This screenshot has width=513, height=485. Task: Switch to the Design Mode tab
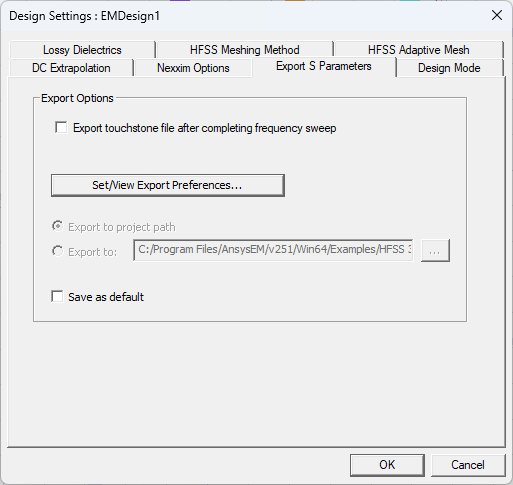tap(449, 68)
